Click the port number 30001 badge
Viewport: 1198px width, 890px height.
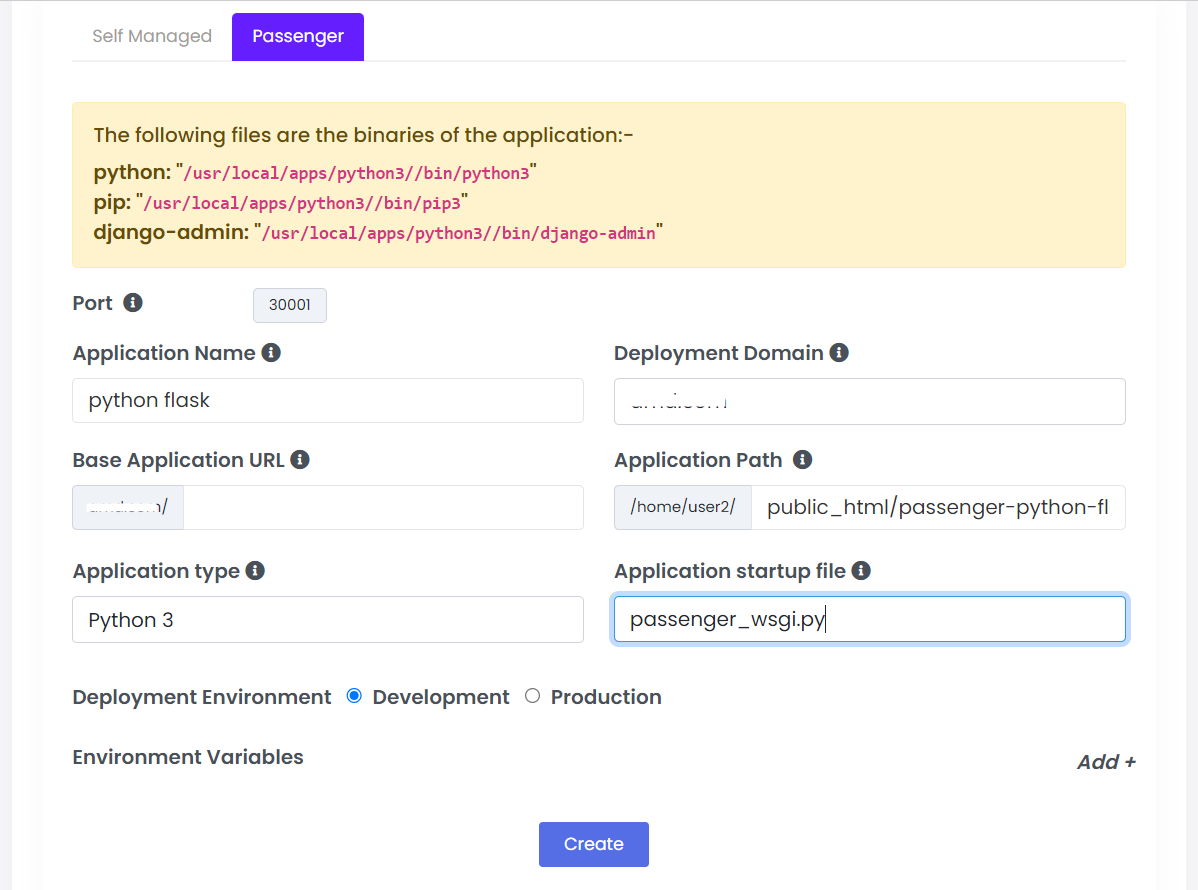pyautogui.click(x=290, y=306)
